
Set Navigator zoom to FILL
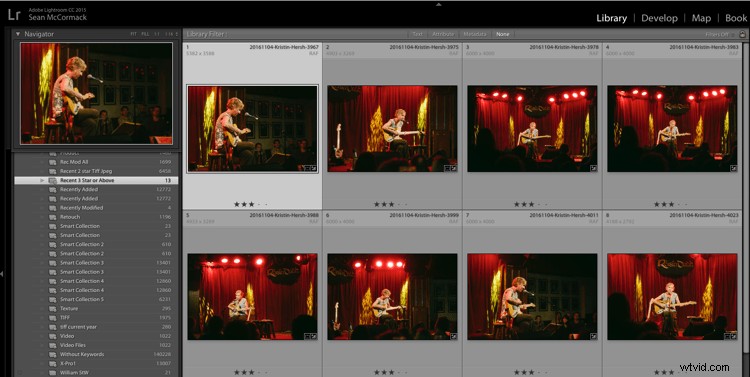(145, 34)
